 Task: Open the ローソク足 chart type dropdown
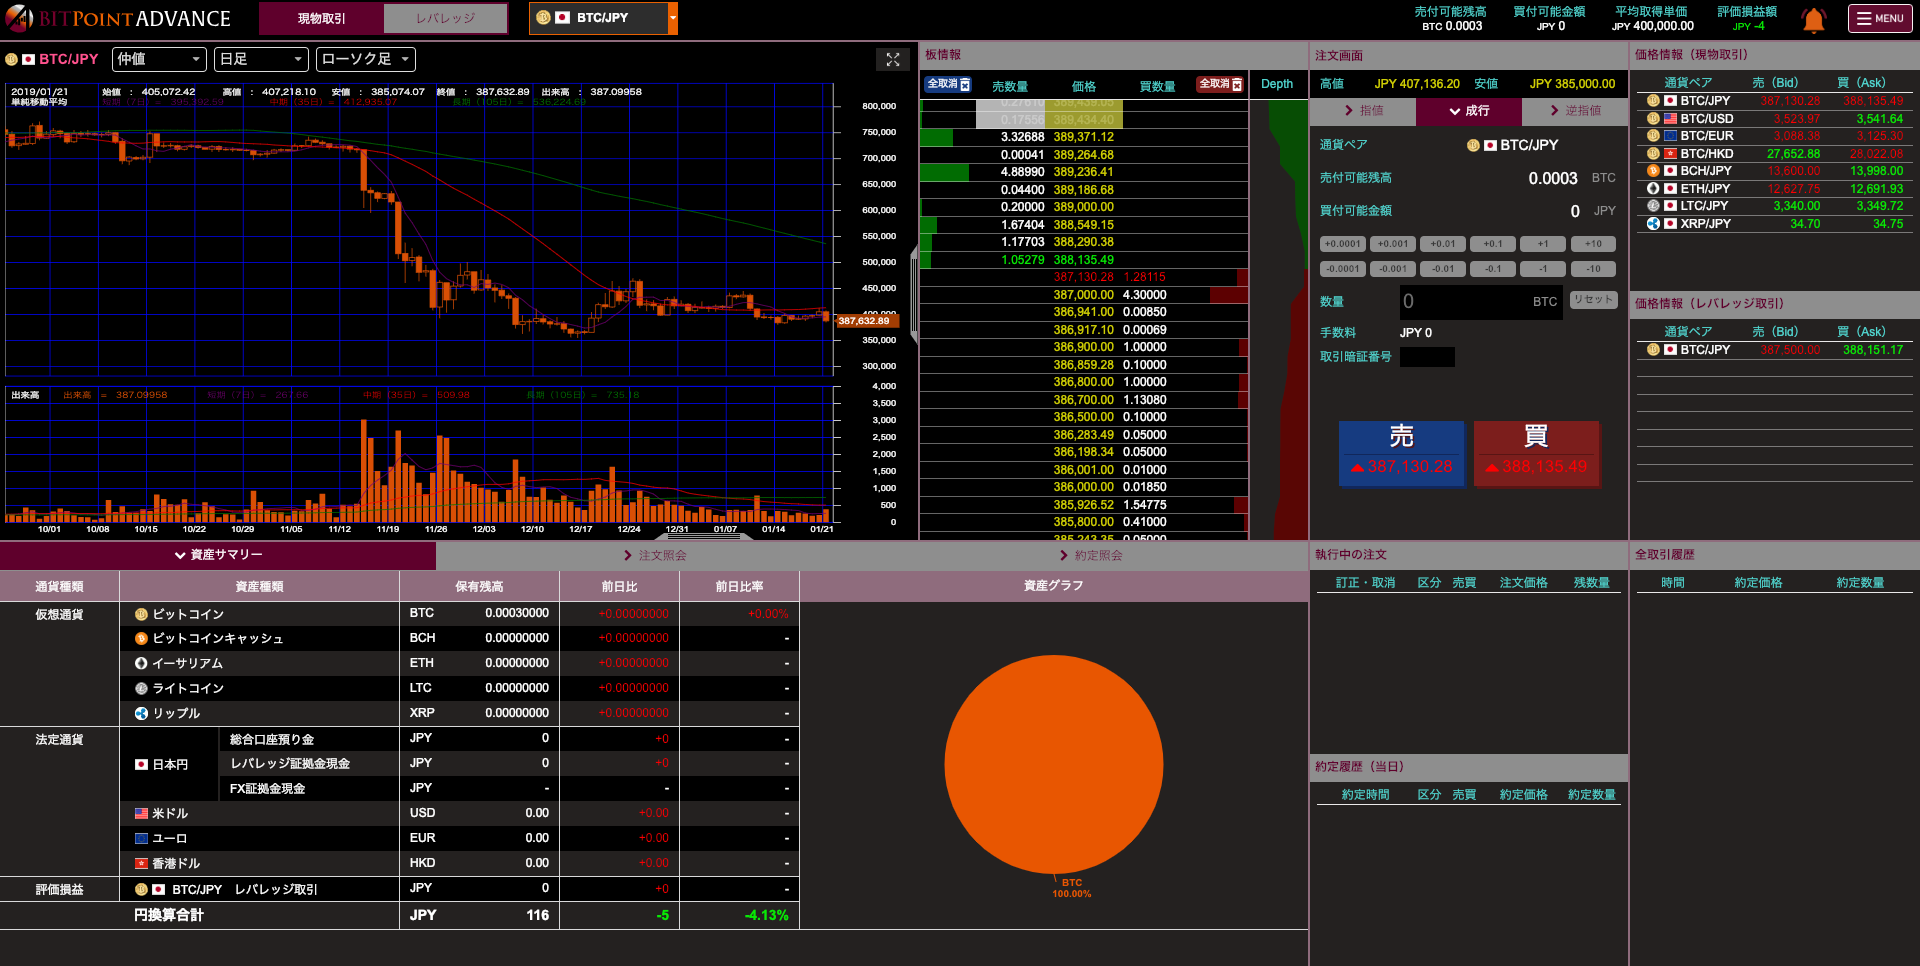click(x=366, y=60)
